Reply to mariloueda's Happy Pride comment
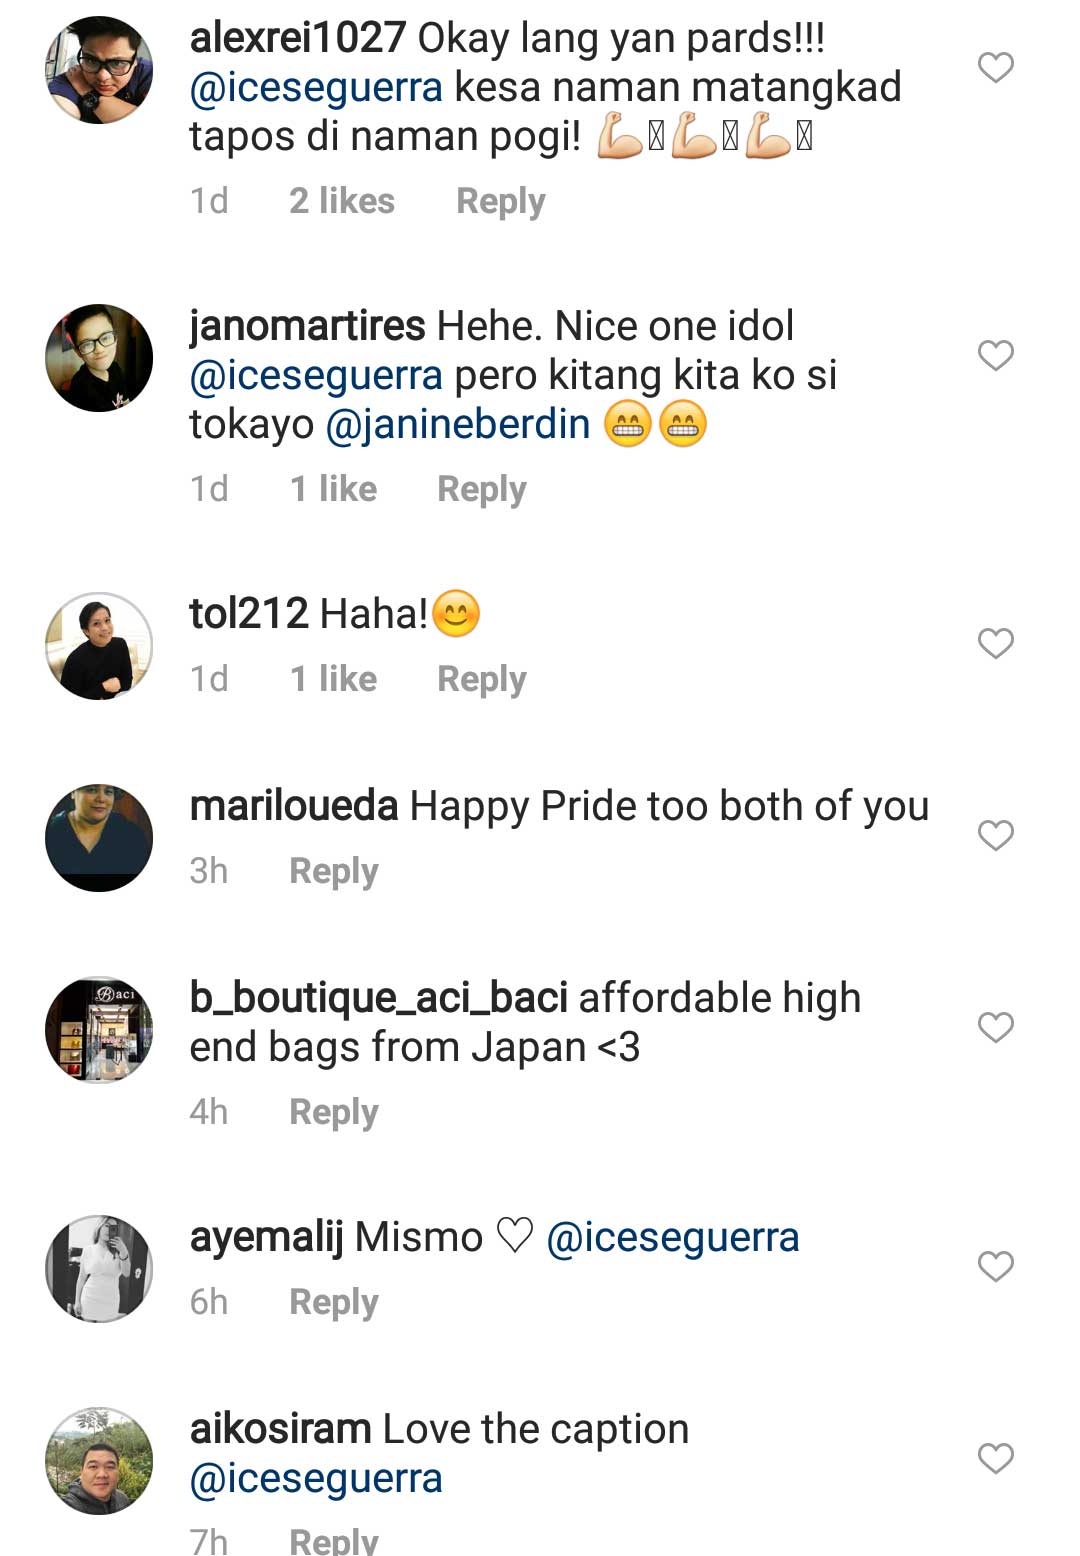 click(x=333, y=871)
